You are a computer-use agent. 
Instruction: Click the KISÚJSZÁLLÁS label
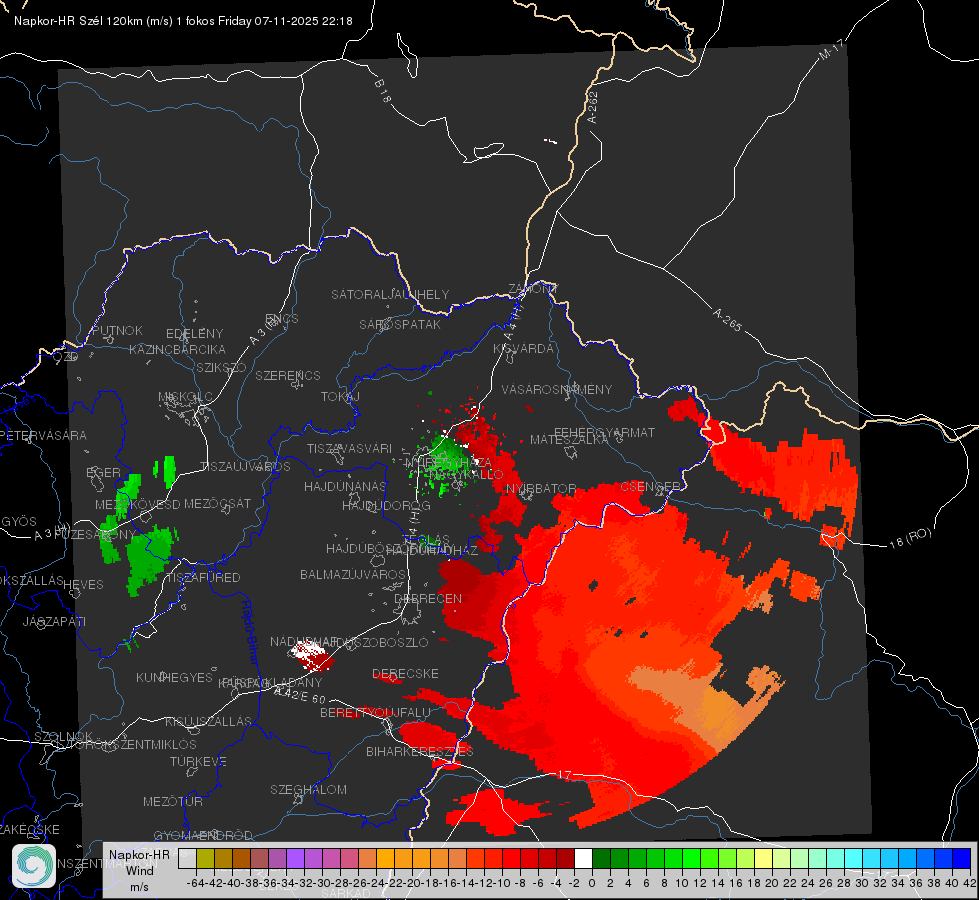coord(209,721)
